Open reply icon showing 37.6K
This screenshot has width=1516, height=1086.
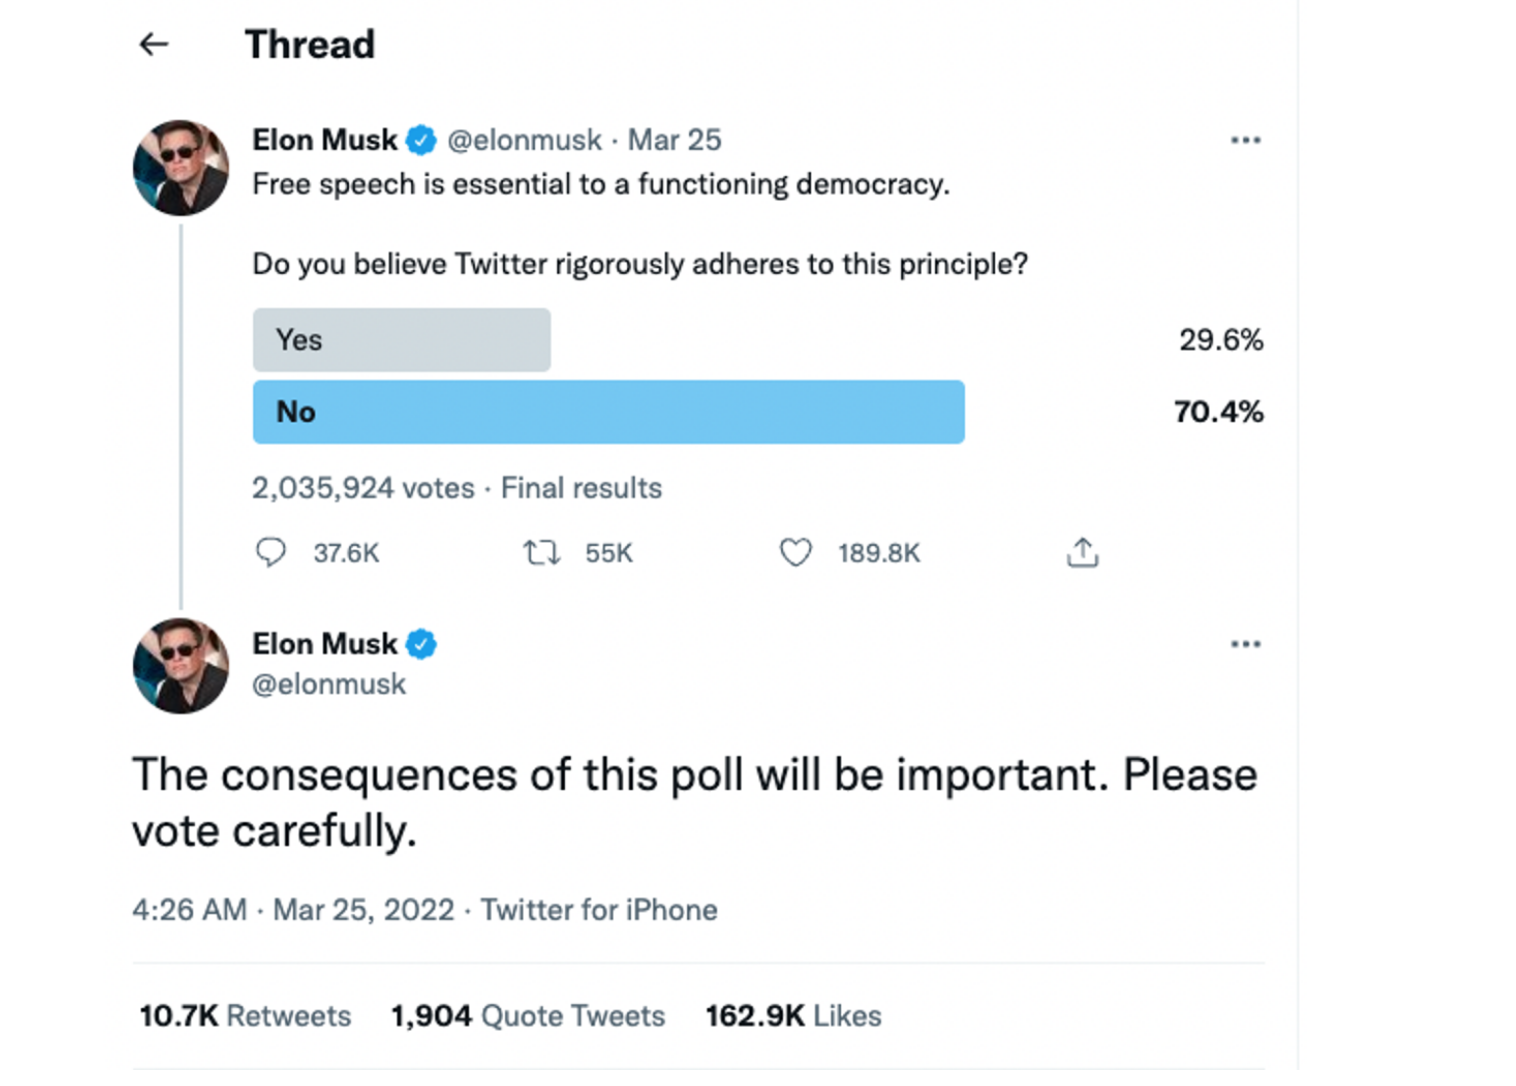[271, 552]
